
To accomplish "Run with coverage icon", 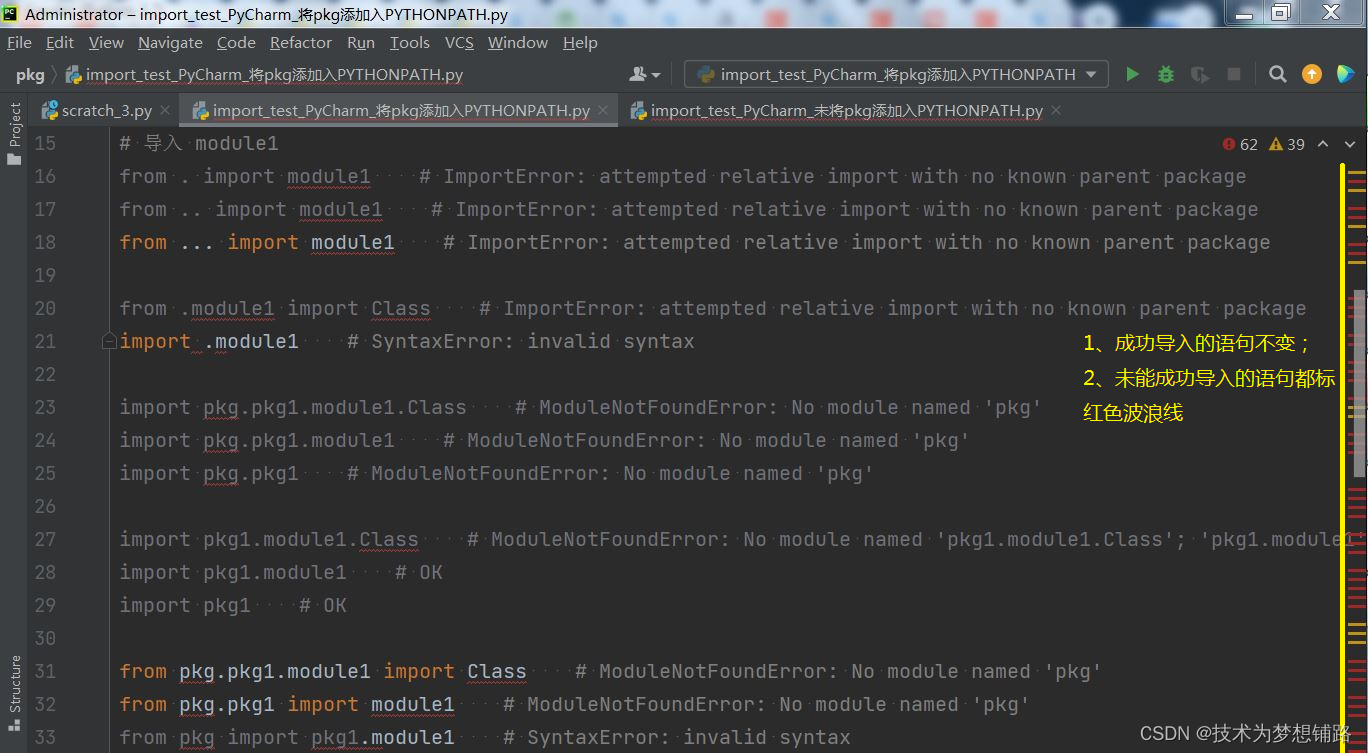I will [1200, 74].
